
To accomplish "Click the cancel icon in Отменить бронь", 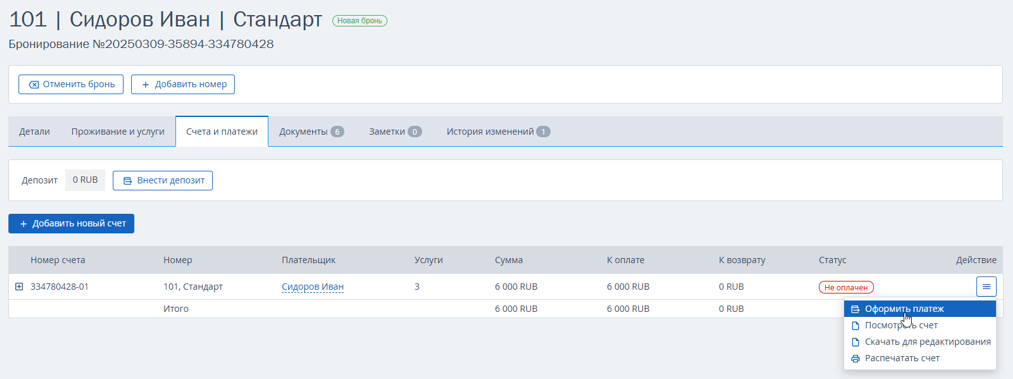I will point(34,85).
